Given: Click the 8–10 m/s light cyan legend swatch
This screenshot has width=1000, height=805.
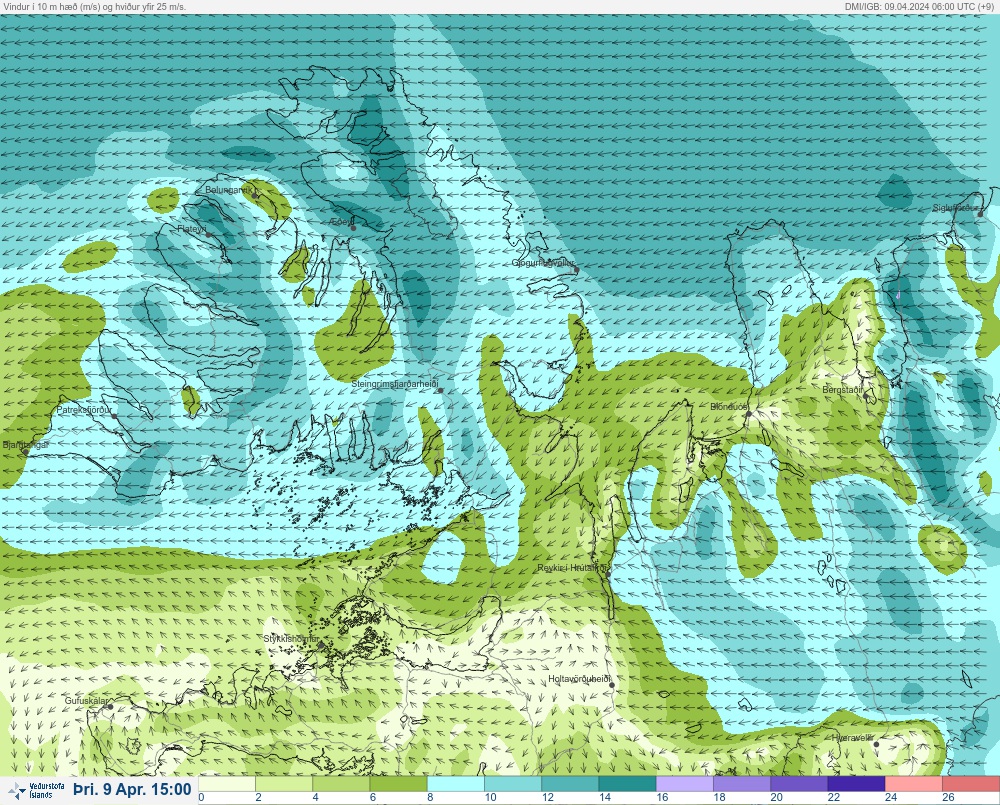Looking at the screenshot, I should pyautogui.click(x=456, y=783).
